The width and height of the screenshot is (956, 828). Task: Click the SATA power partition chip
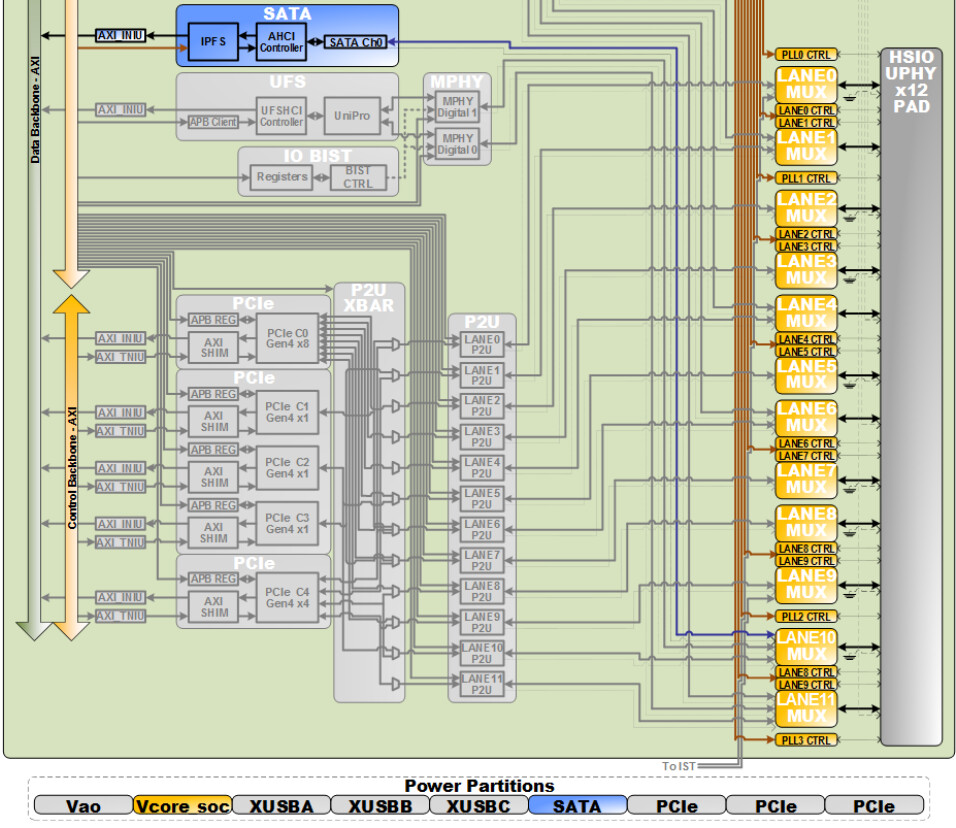tap(577, 805)
